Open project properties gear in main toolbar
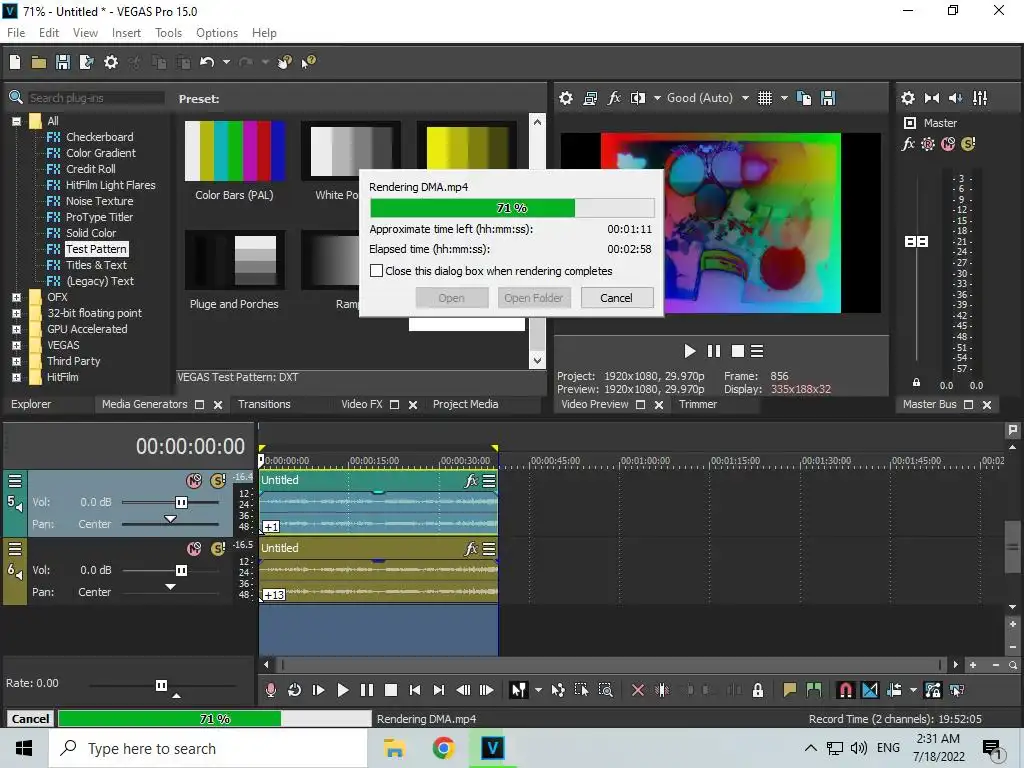Viewport: 1024px width, 768px height. pos(111,62)
